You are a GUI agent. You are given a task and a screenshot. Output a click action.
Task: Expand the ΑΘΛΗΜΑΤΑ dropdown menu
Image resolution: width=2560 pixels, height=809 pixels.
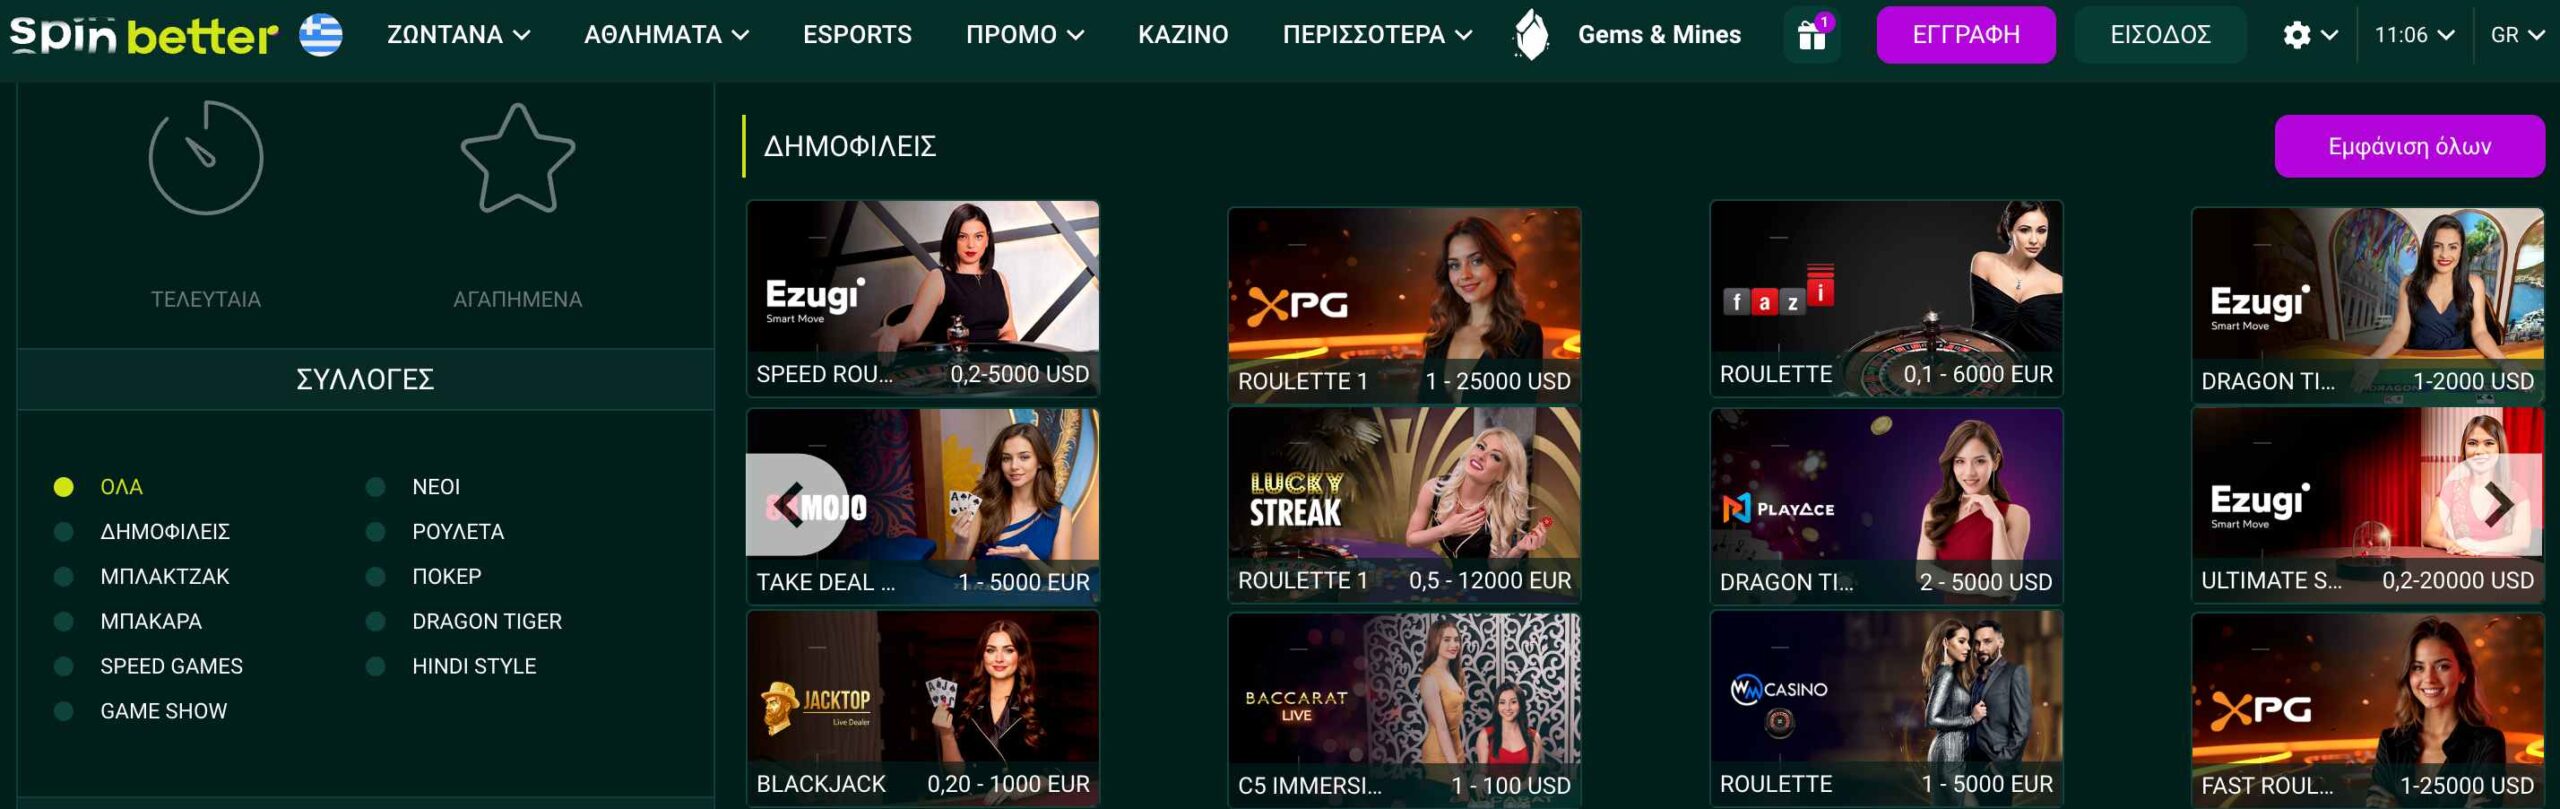click(667, 35)
